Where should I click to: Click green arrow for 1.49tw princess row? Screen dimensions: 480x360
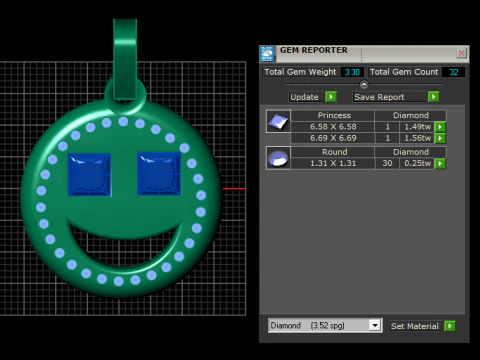pyautogui.click(x=440, y=127)
